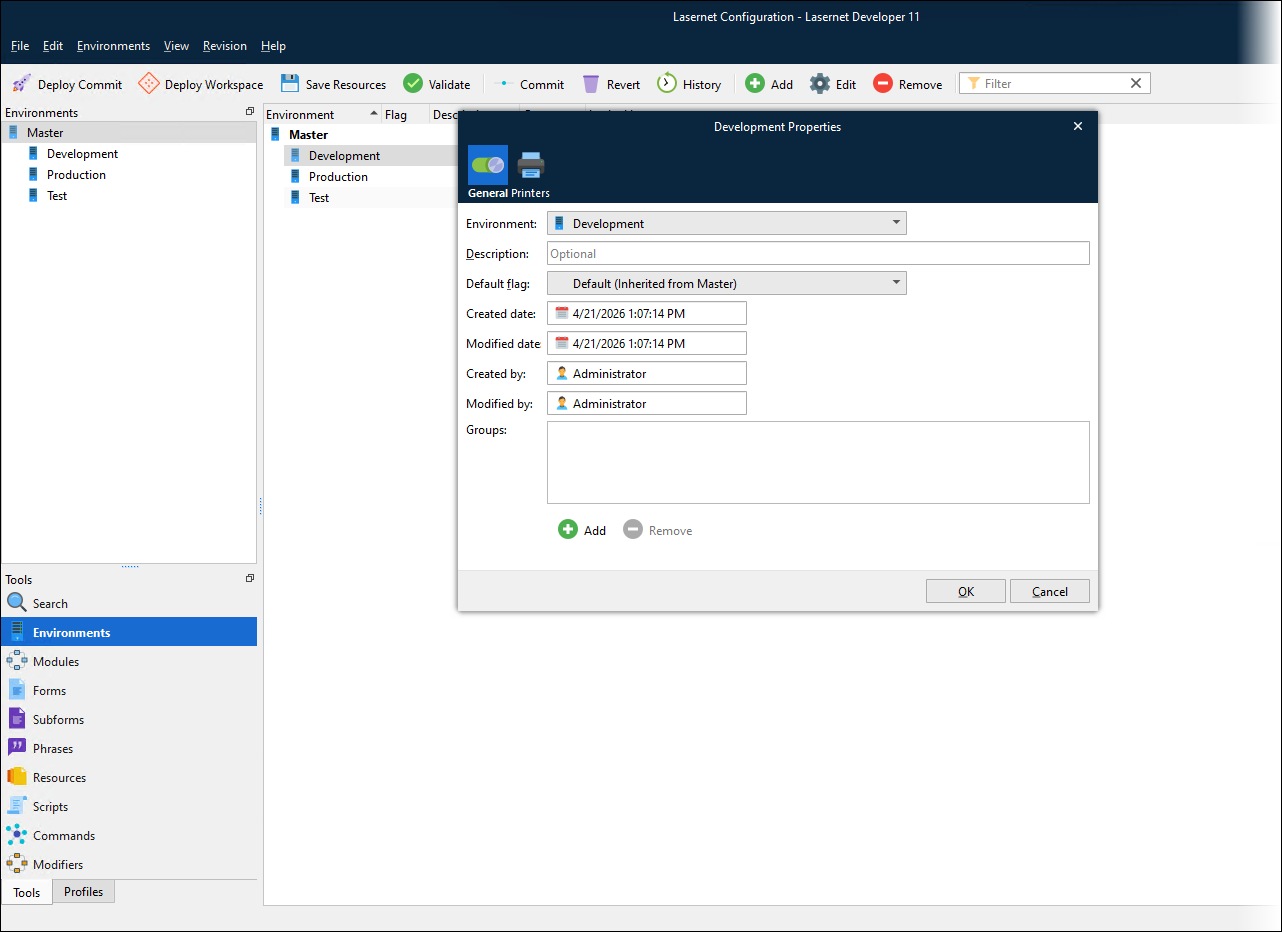Image resolution: width=1282 pixels, height=932 pixels.
Task: Select Environments in the Tools panel
Action: [129, 632]
